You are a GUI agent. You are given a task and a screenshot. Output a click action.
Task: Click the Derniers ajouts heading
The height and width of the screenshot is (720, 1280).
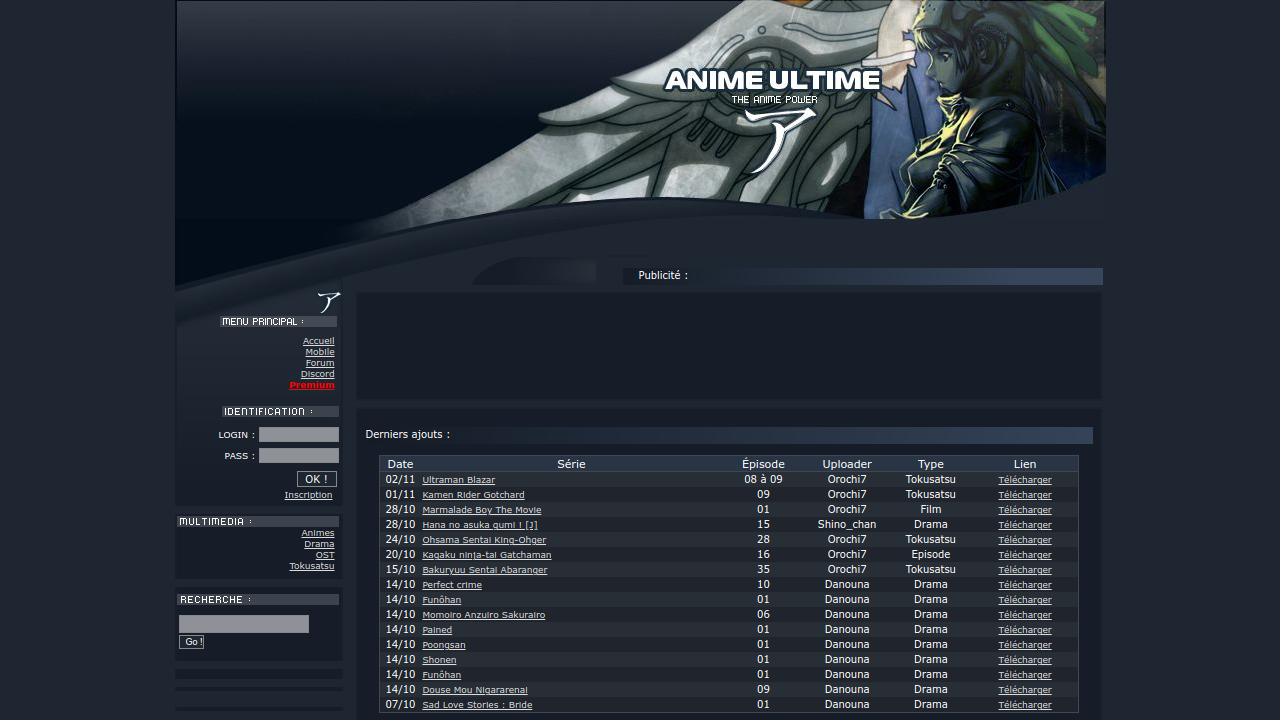[408, 435]
